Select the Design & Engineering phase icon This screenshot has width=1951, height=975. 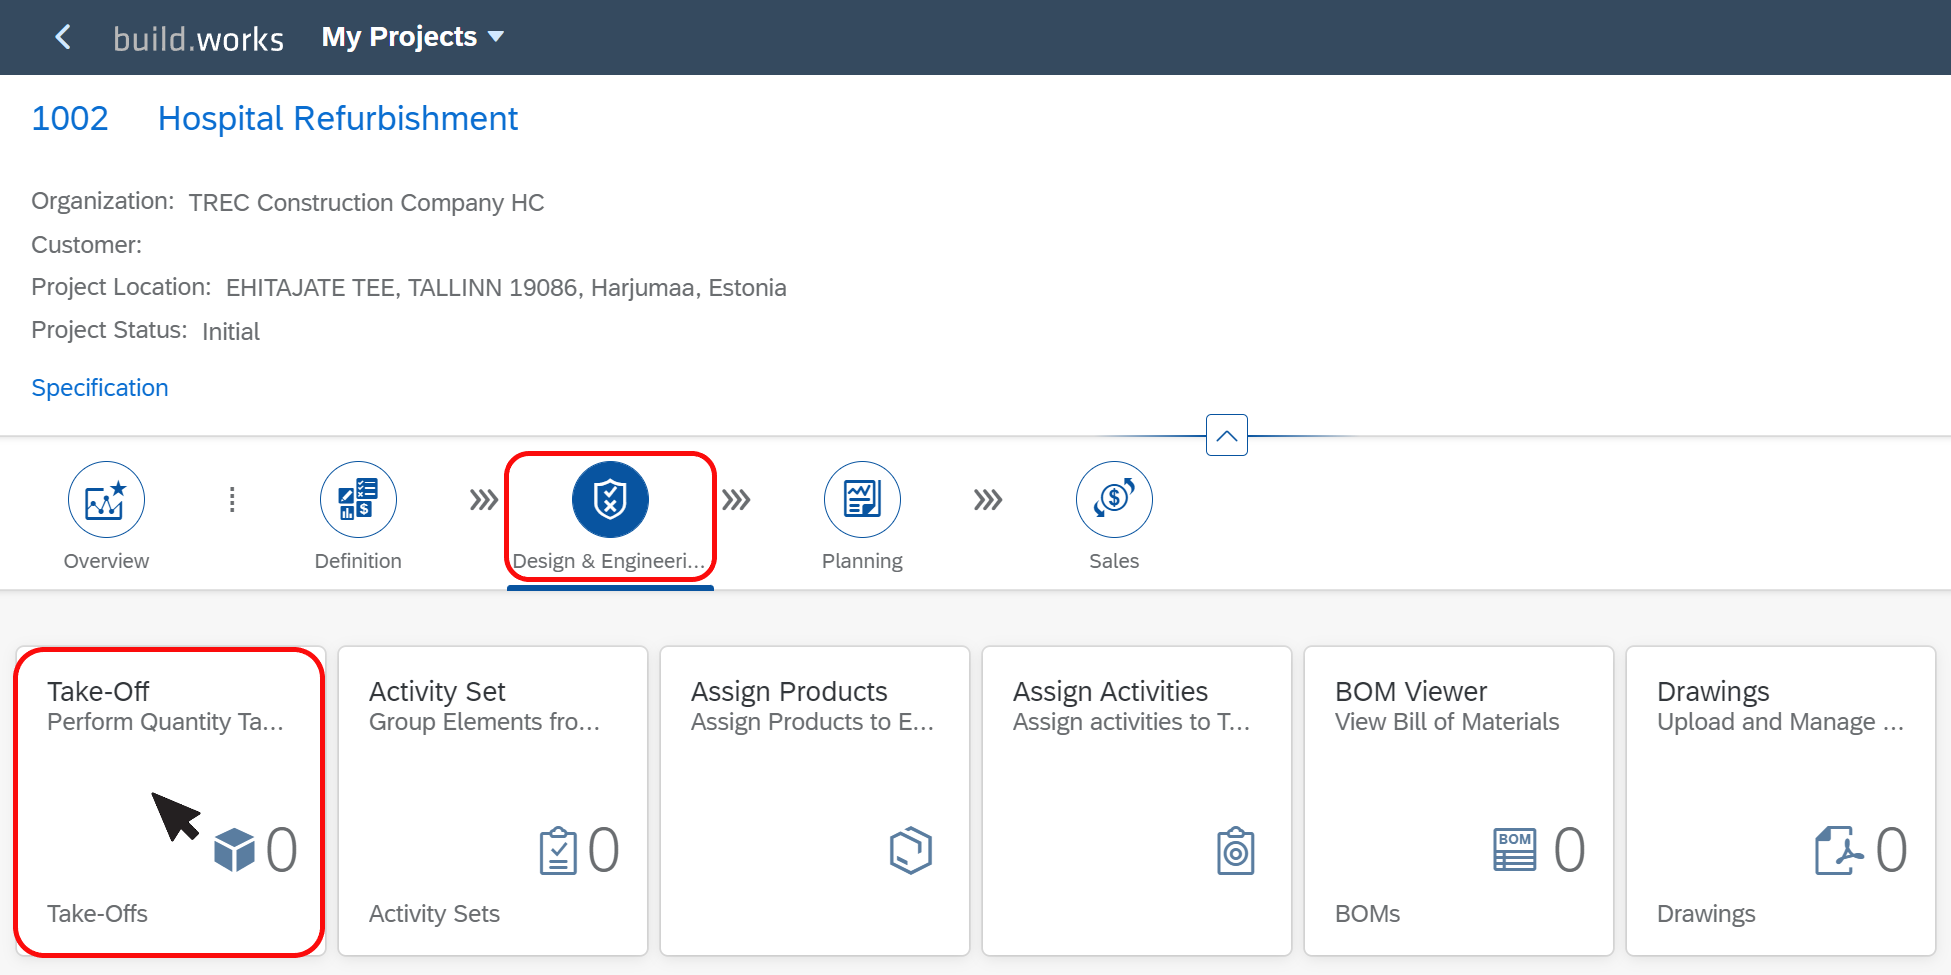click(610, 499)
